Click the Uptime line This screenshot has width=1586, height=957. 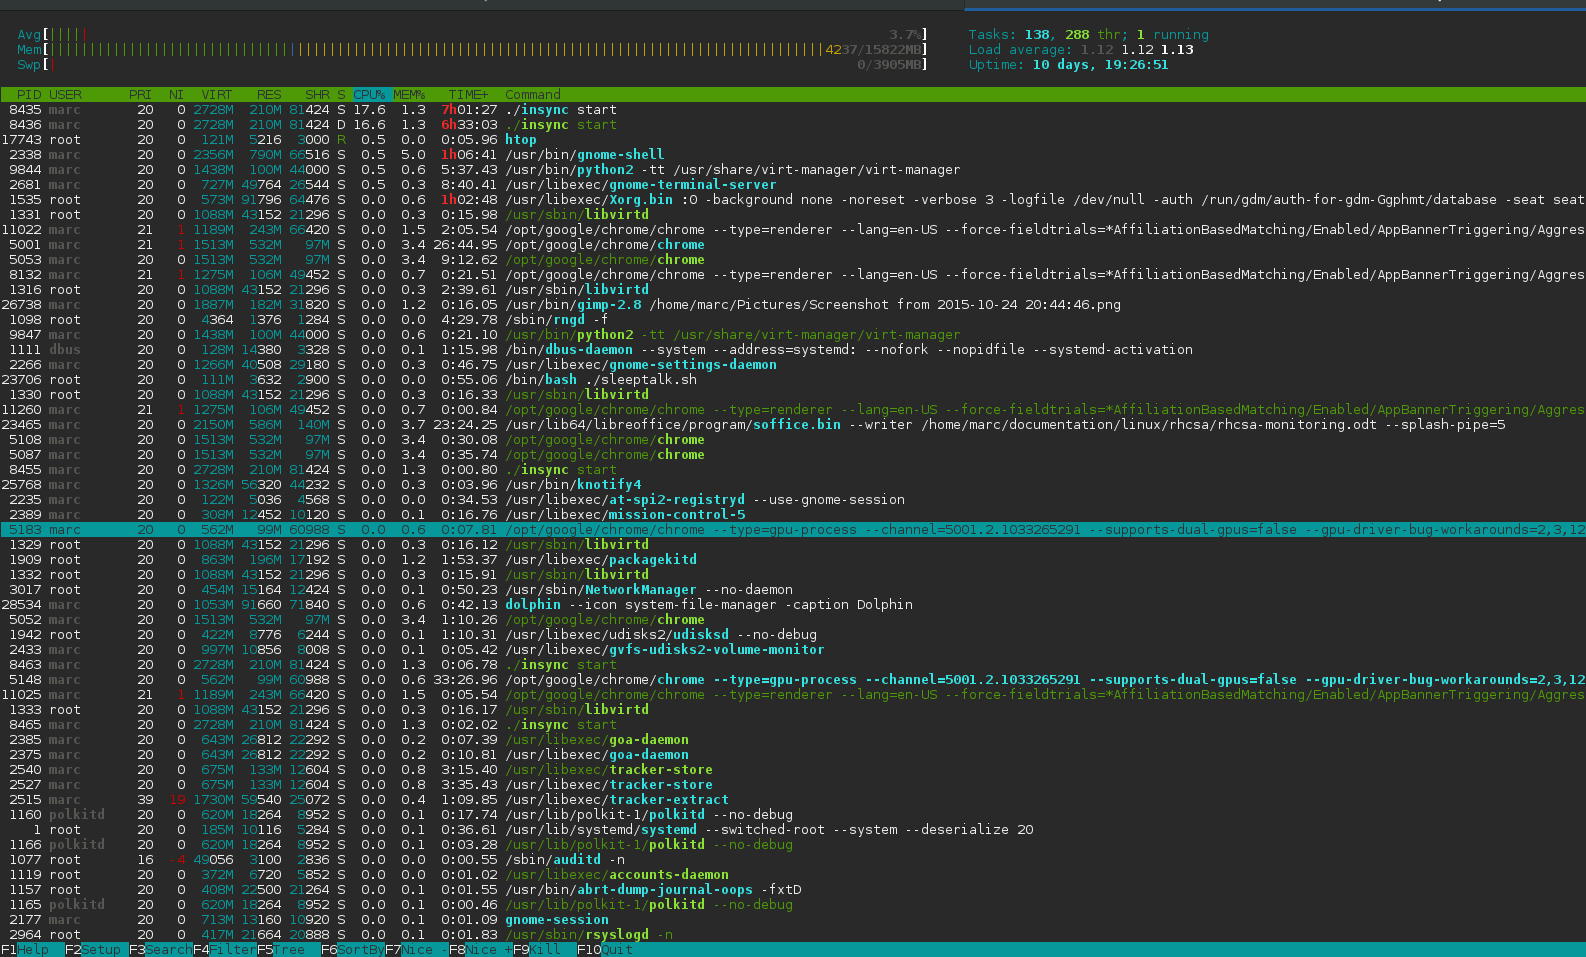1068,65
